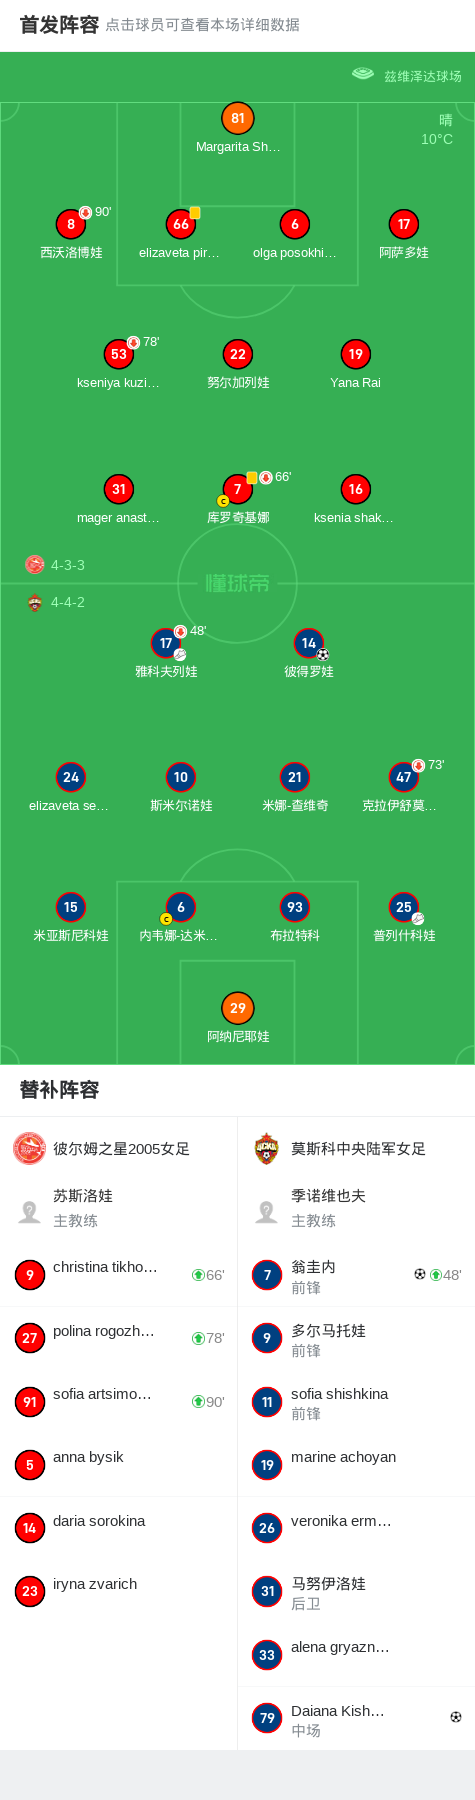This screenshot has width=475, height=1800.
Task: Open substitute 27 polina rogozh row
Action: [x=119, y=1338]
